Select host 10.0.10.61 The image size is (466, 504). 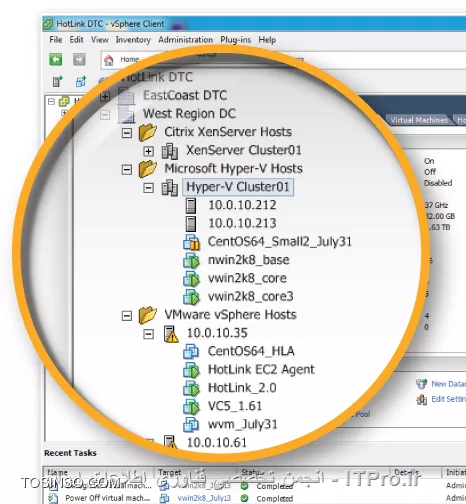[217, 443]
